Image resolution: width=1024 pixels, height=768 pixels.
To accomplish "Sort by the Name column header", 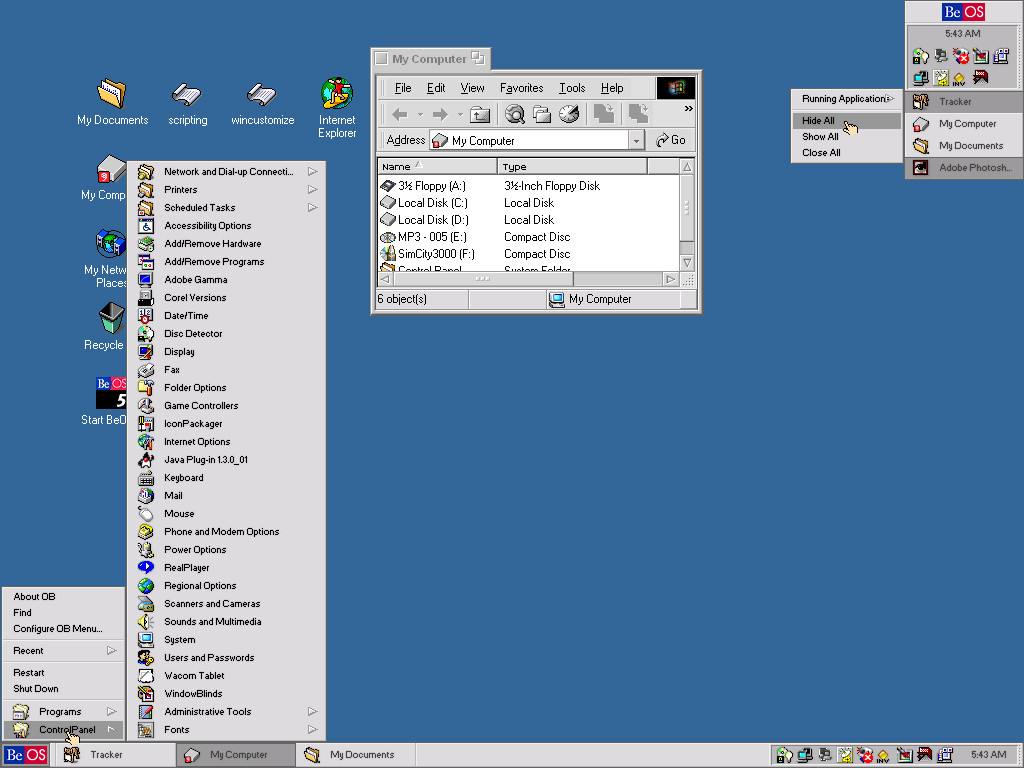I will coord(437,167).
